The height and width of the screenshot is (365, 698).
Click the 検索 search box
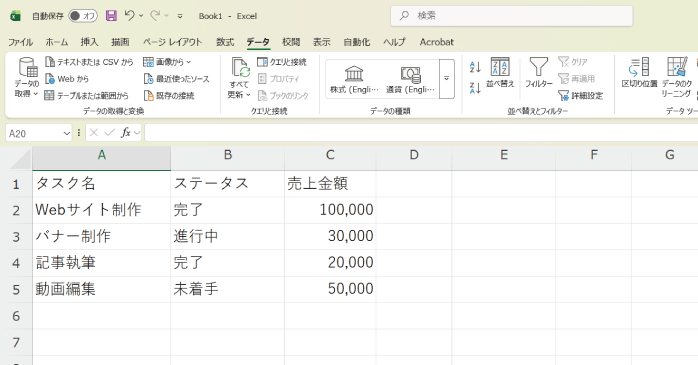[511, 16]
